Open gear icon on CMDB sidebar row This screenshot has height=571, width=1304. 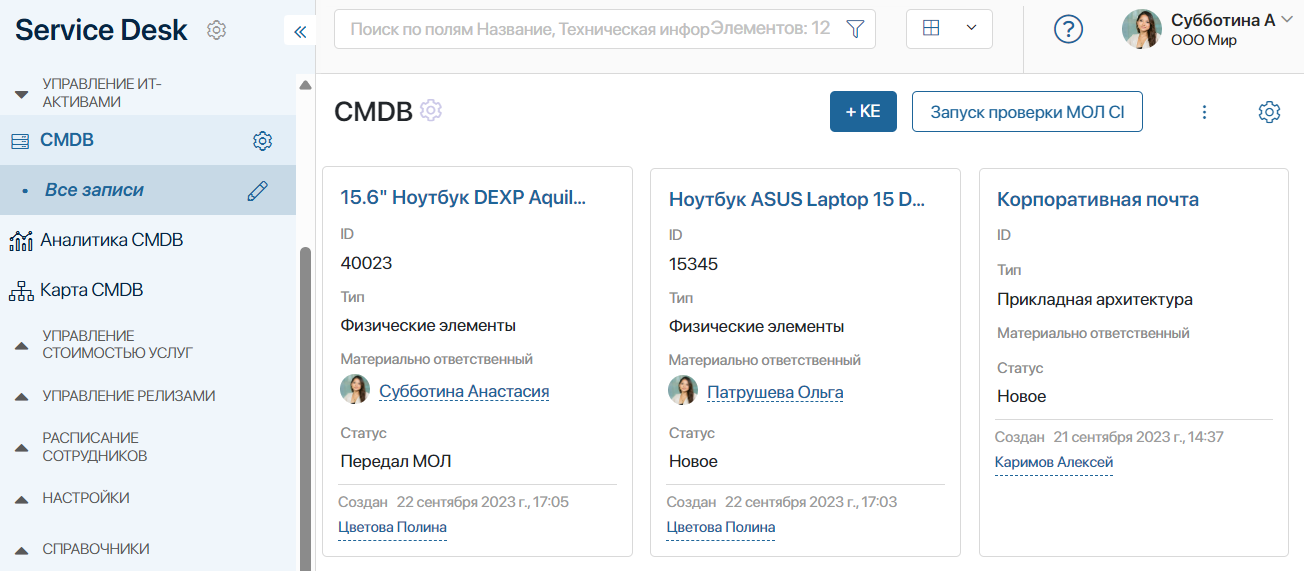click(x=263, y=141)
